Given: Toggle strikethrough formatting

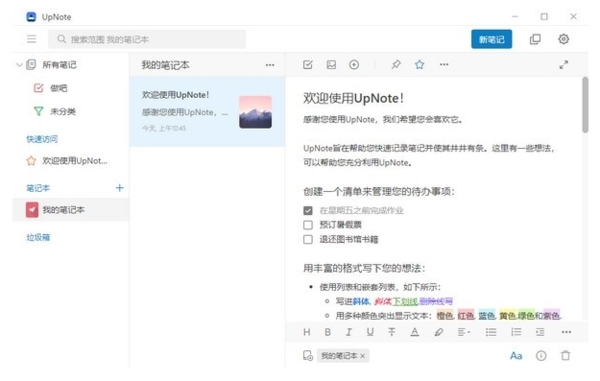Looking at the screenshot, I should click(391, 332).
